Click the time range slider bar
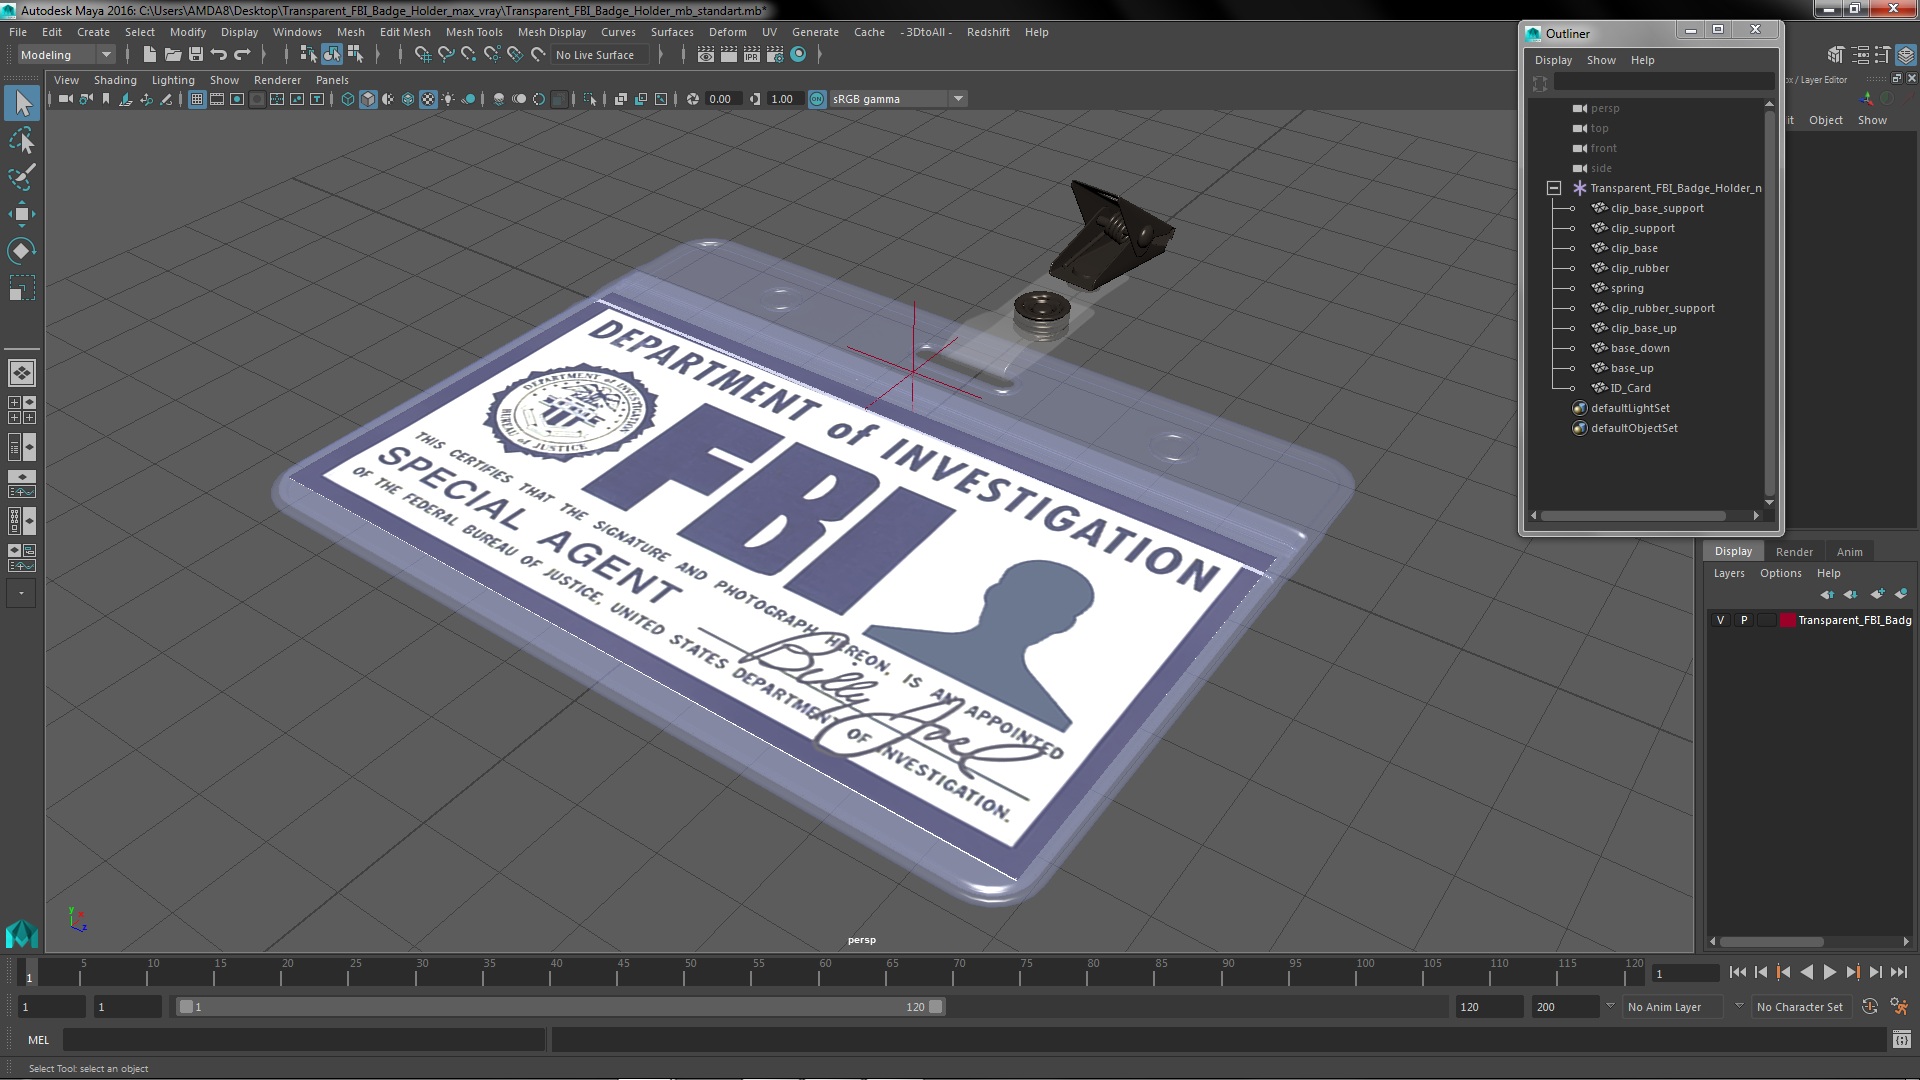Screen dimensions: 1920x1080 (560, 1007)
